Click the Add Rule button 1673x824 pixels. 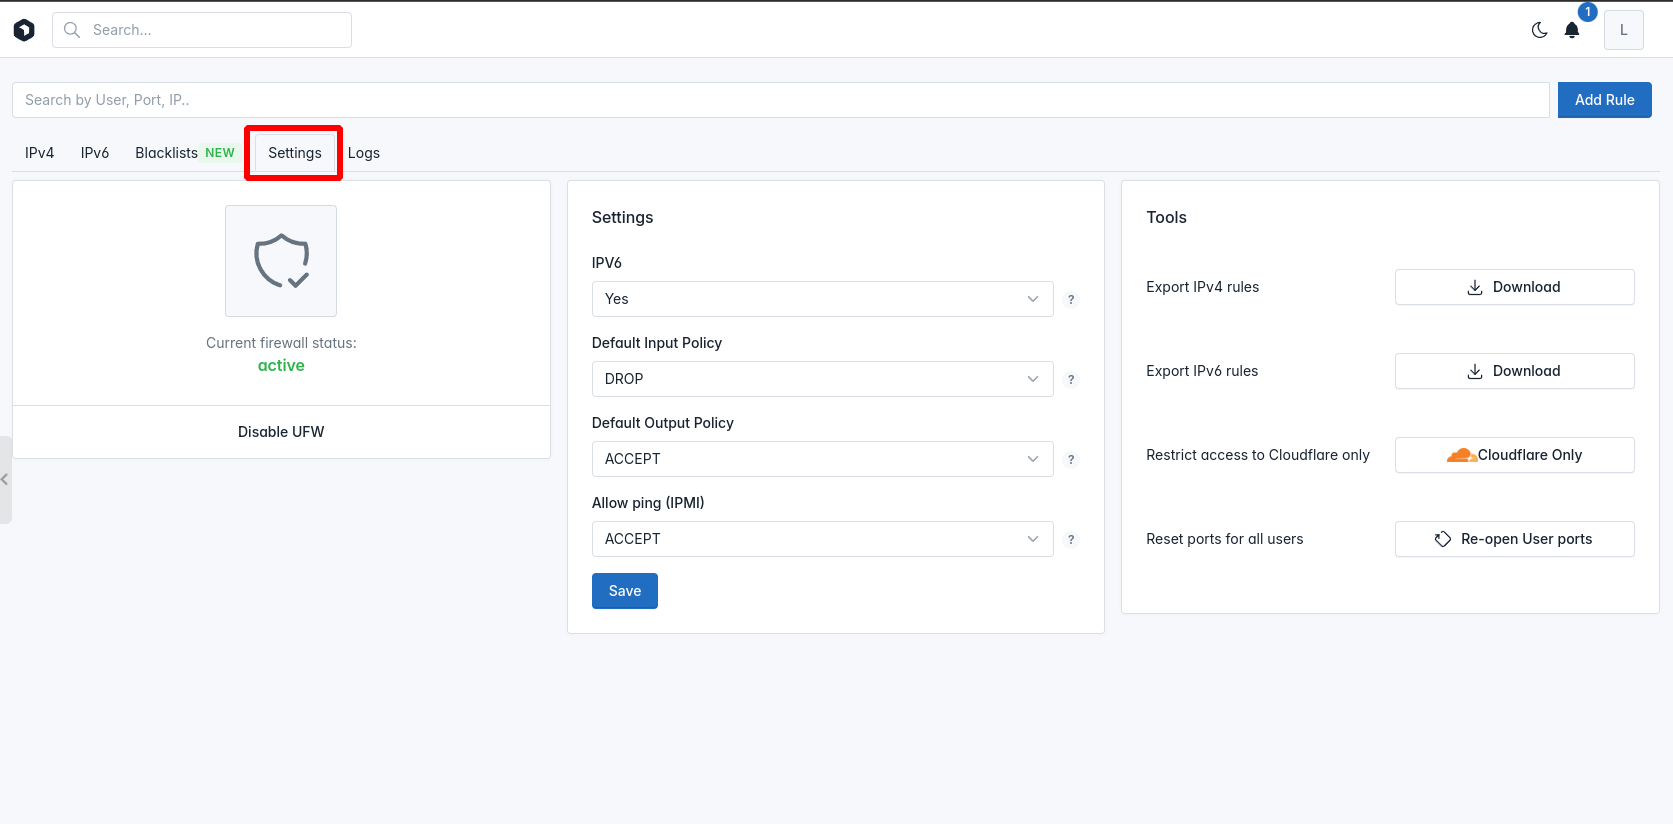1604,100
